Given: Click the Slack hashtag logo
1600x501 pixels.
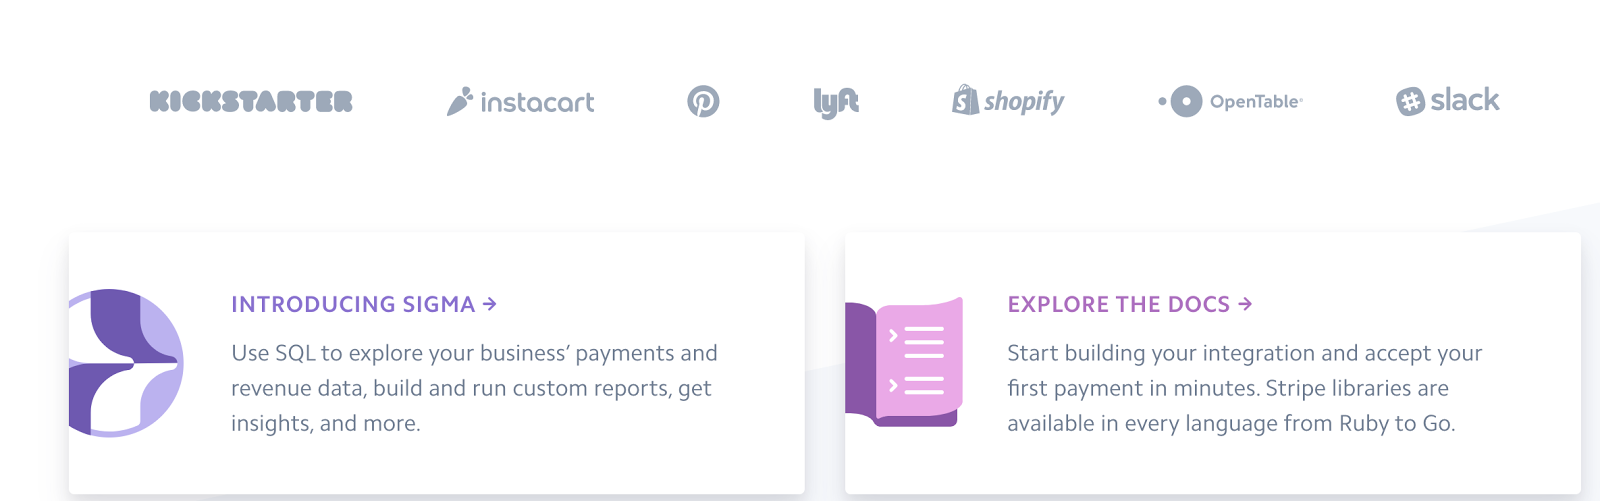Looking at the screenshot, I should [1410, 101].
